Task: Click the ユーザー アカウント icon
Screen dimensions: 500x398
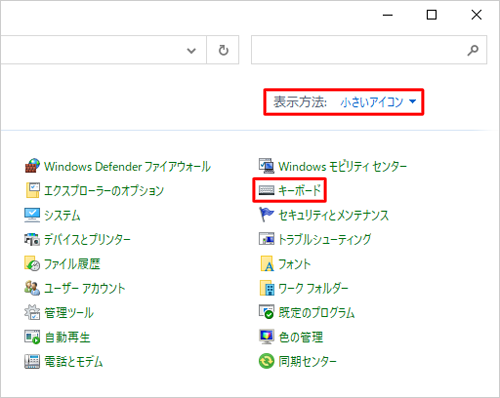Action: pos(32,288)
